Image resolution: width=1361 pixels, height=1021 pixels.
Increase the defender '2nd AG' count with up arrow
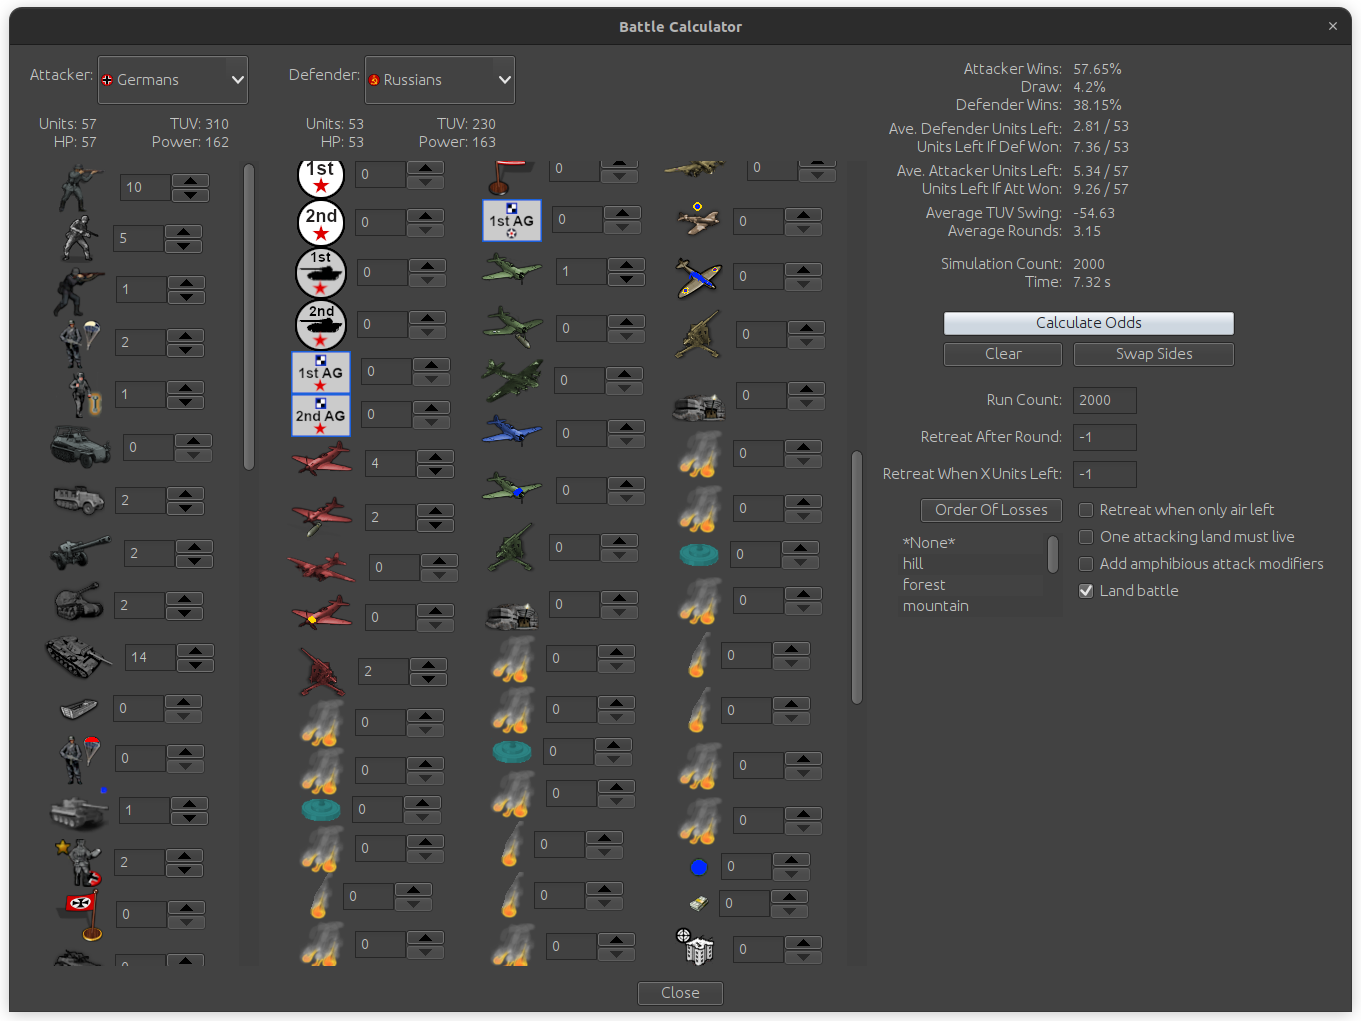click(431, 408)
